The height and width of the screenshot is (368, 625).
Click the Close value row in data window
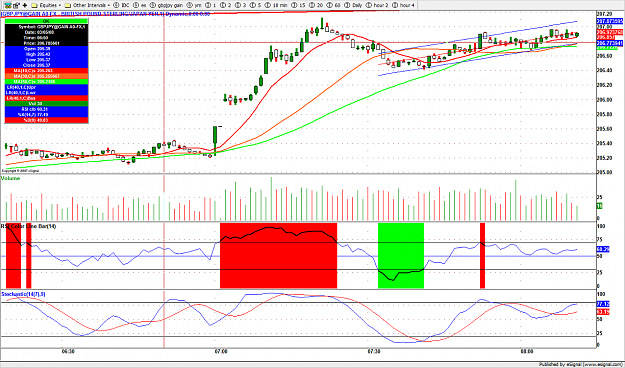46,65
